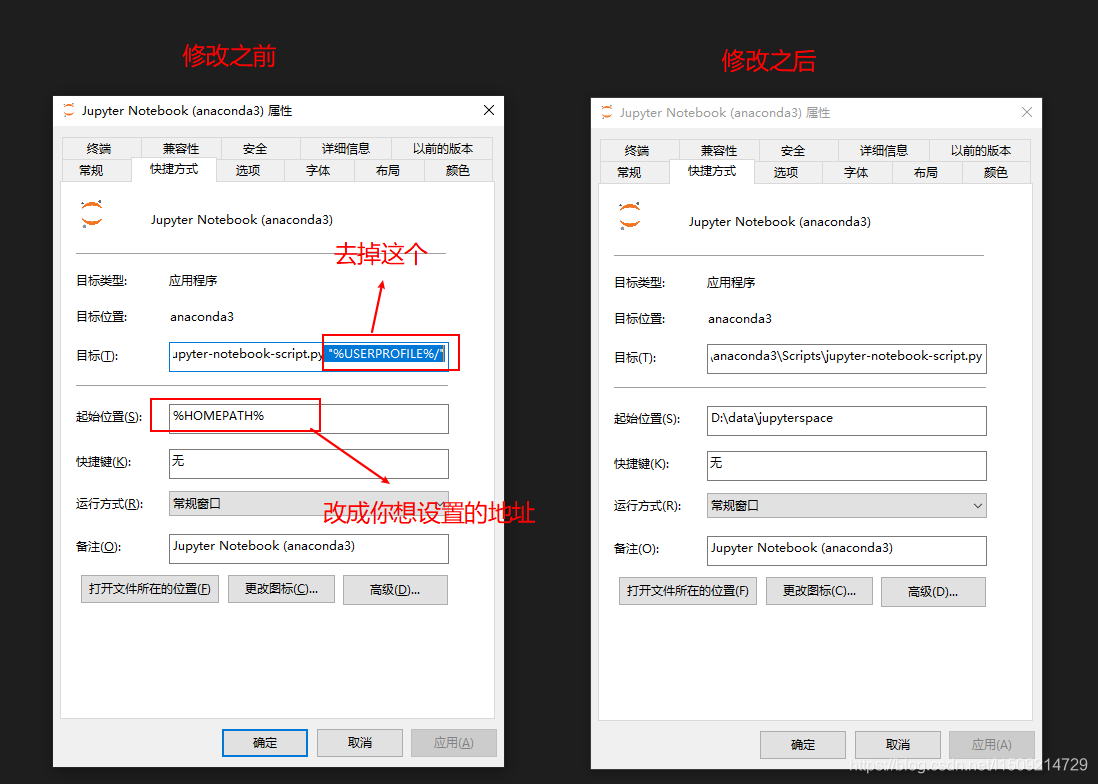Click 取消 button in left window
This screenshot has width=1098, height=784.
point(360,743)
